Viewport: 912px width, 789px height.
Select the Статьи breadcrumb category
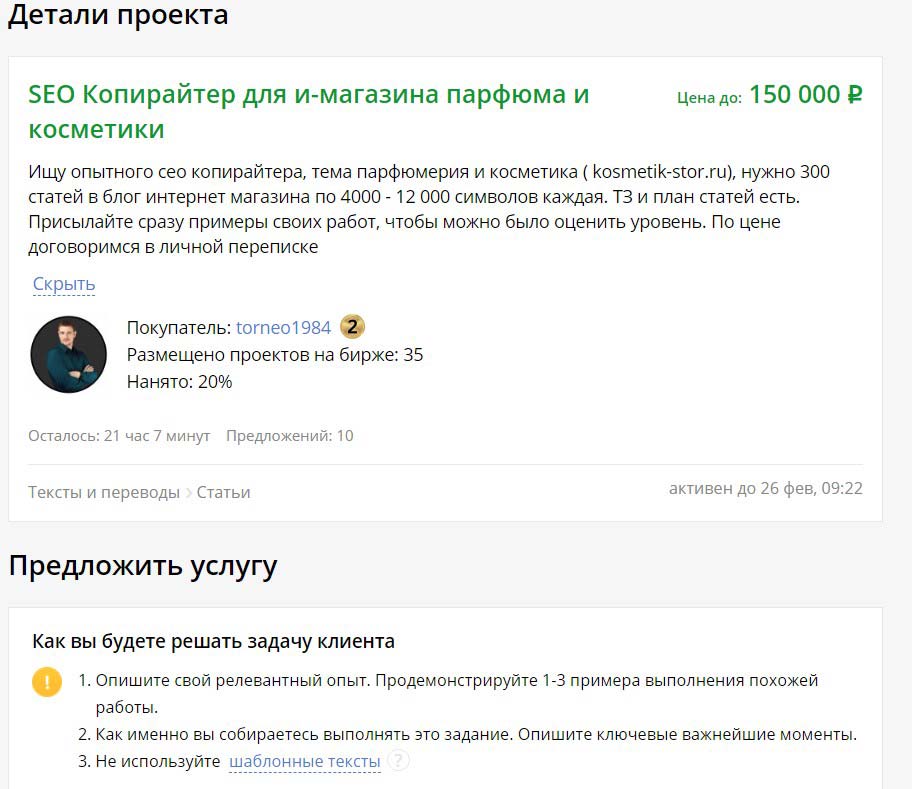click(224, 491)
